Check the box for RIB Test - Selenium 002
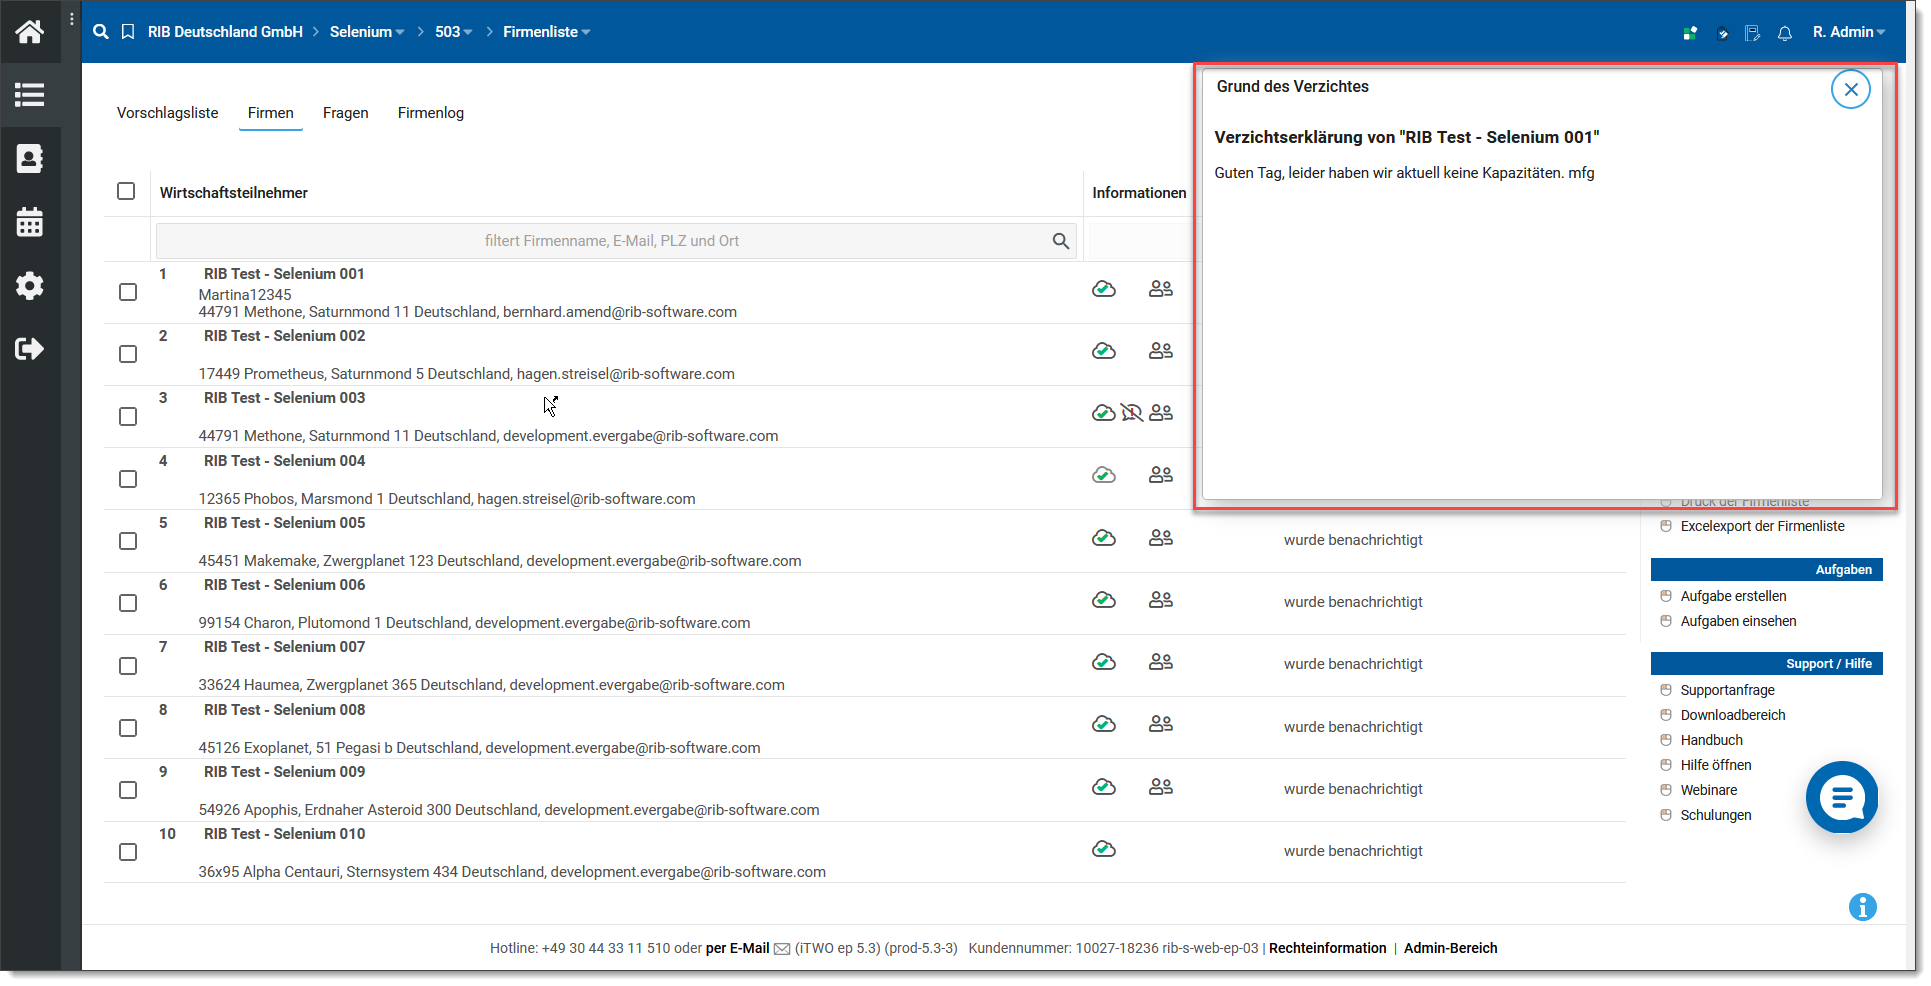The height and width of the screenshot is (986, 1931). click(x=128, y=354)
